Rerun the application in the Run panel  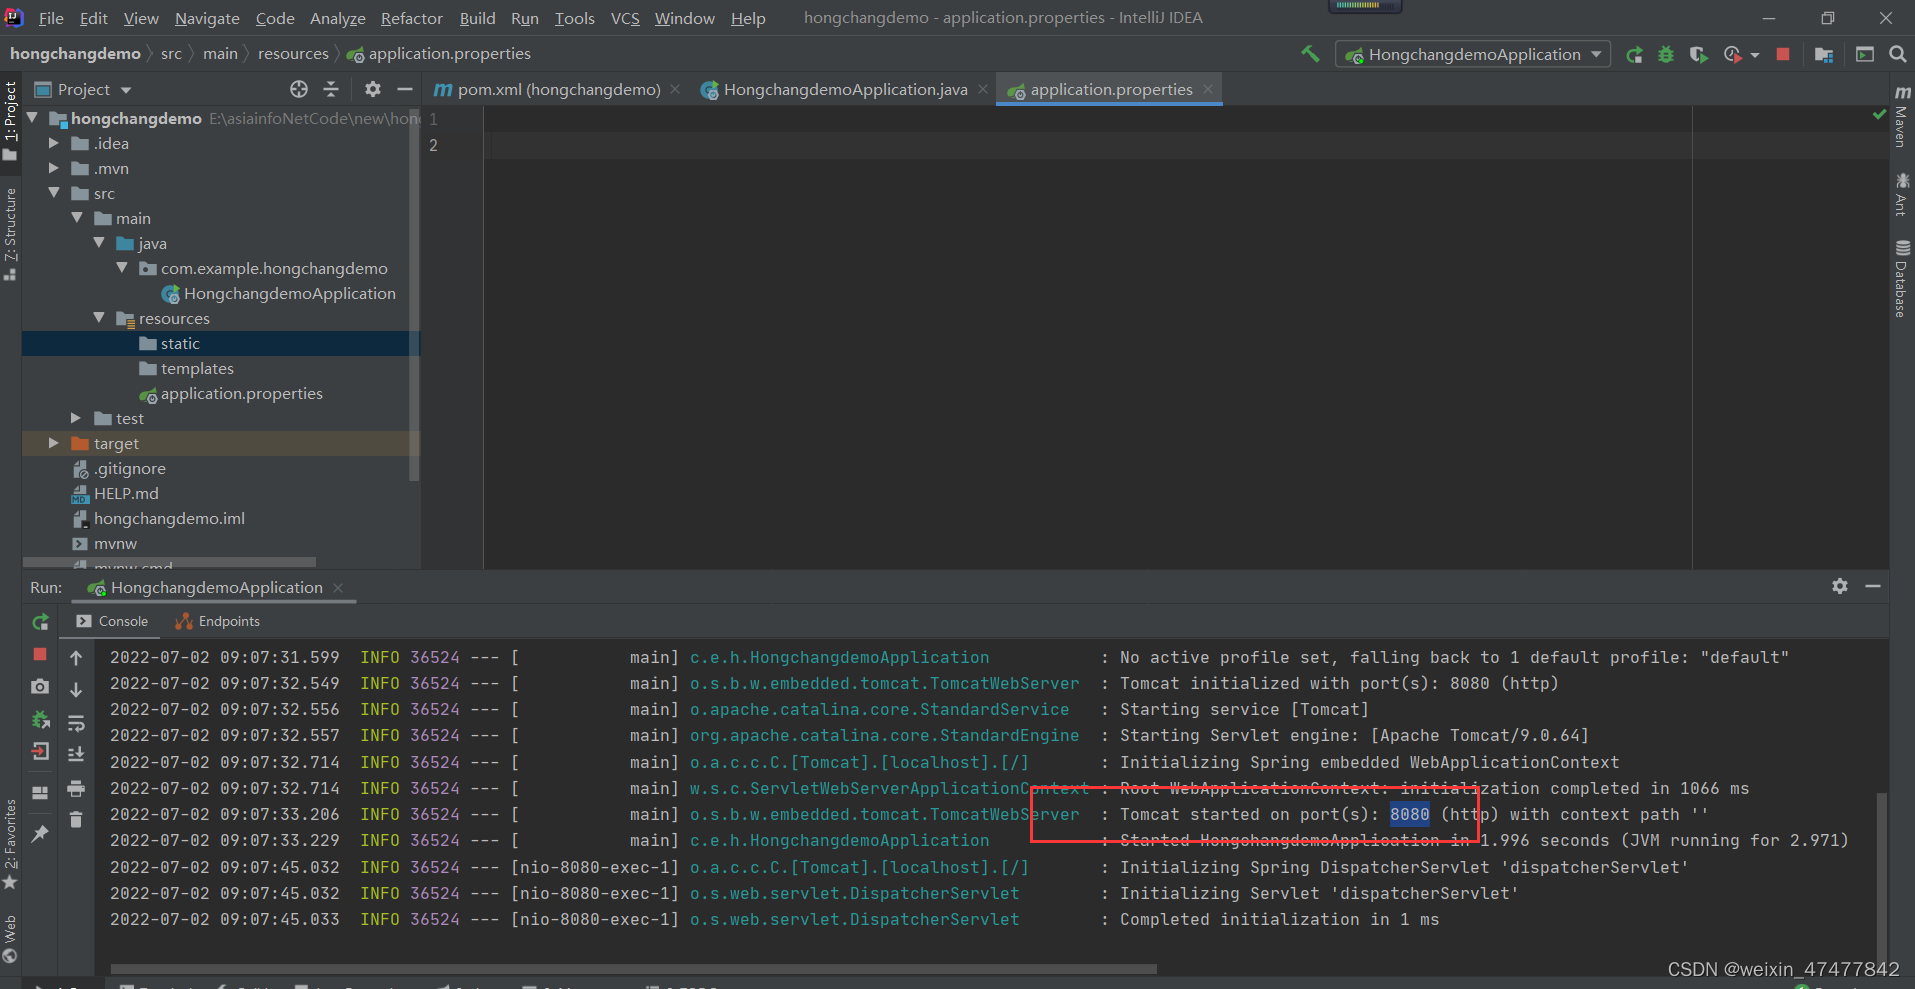tap(40, 622)
